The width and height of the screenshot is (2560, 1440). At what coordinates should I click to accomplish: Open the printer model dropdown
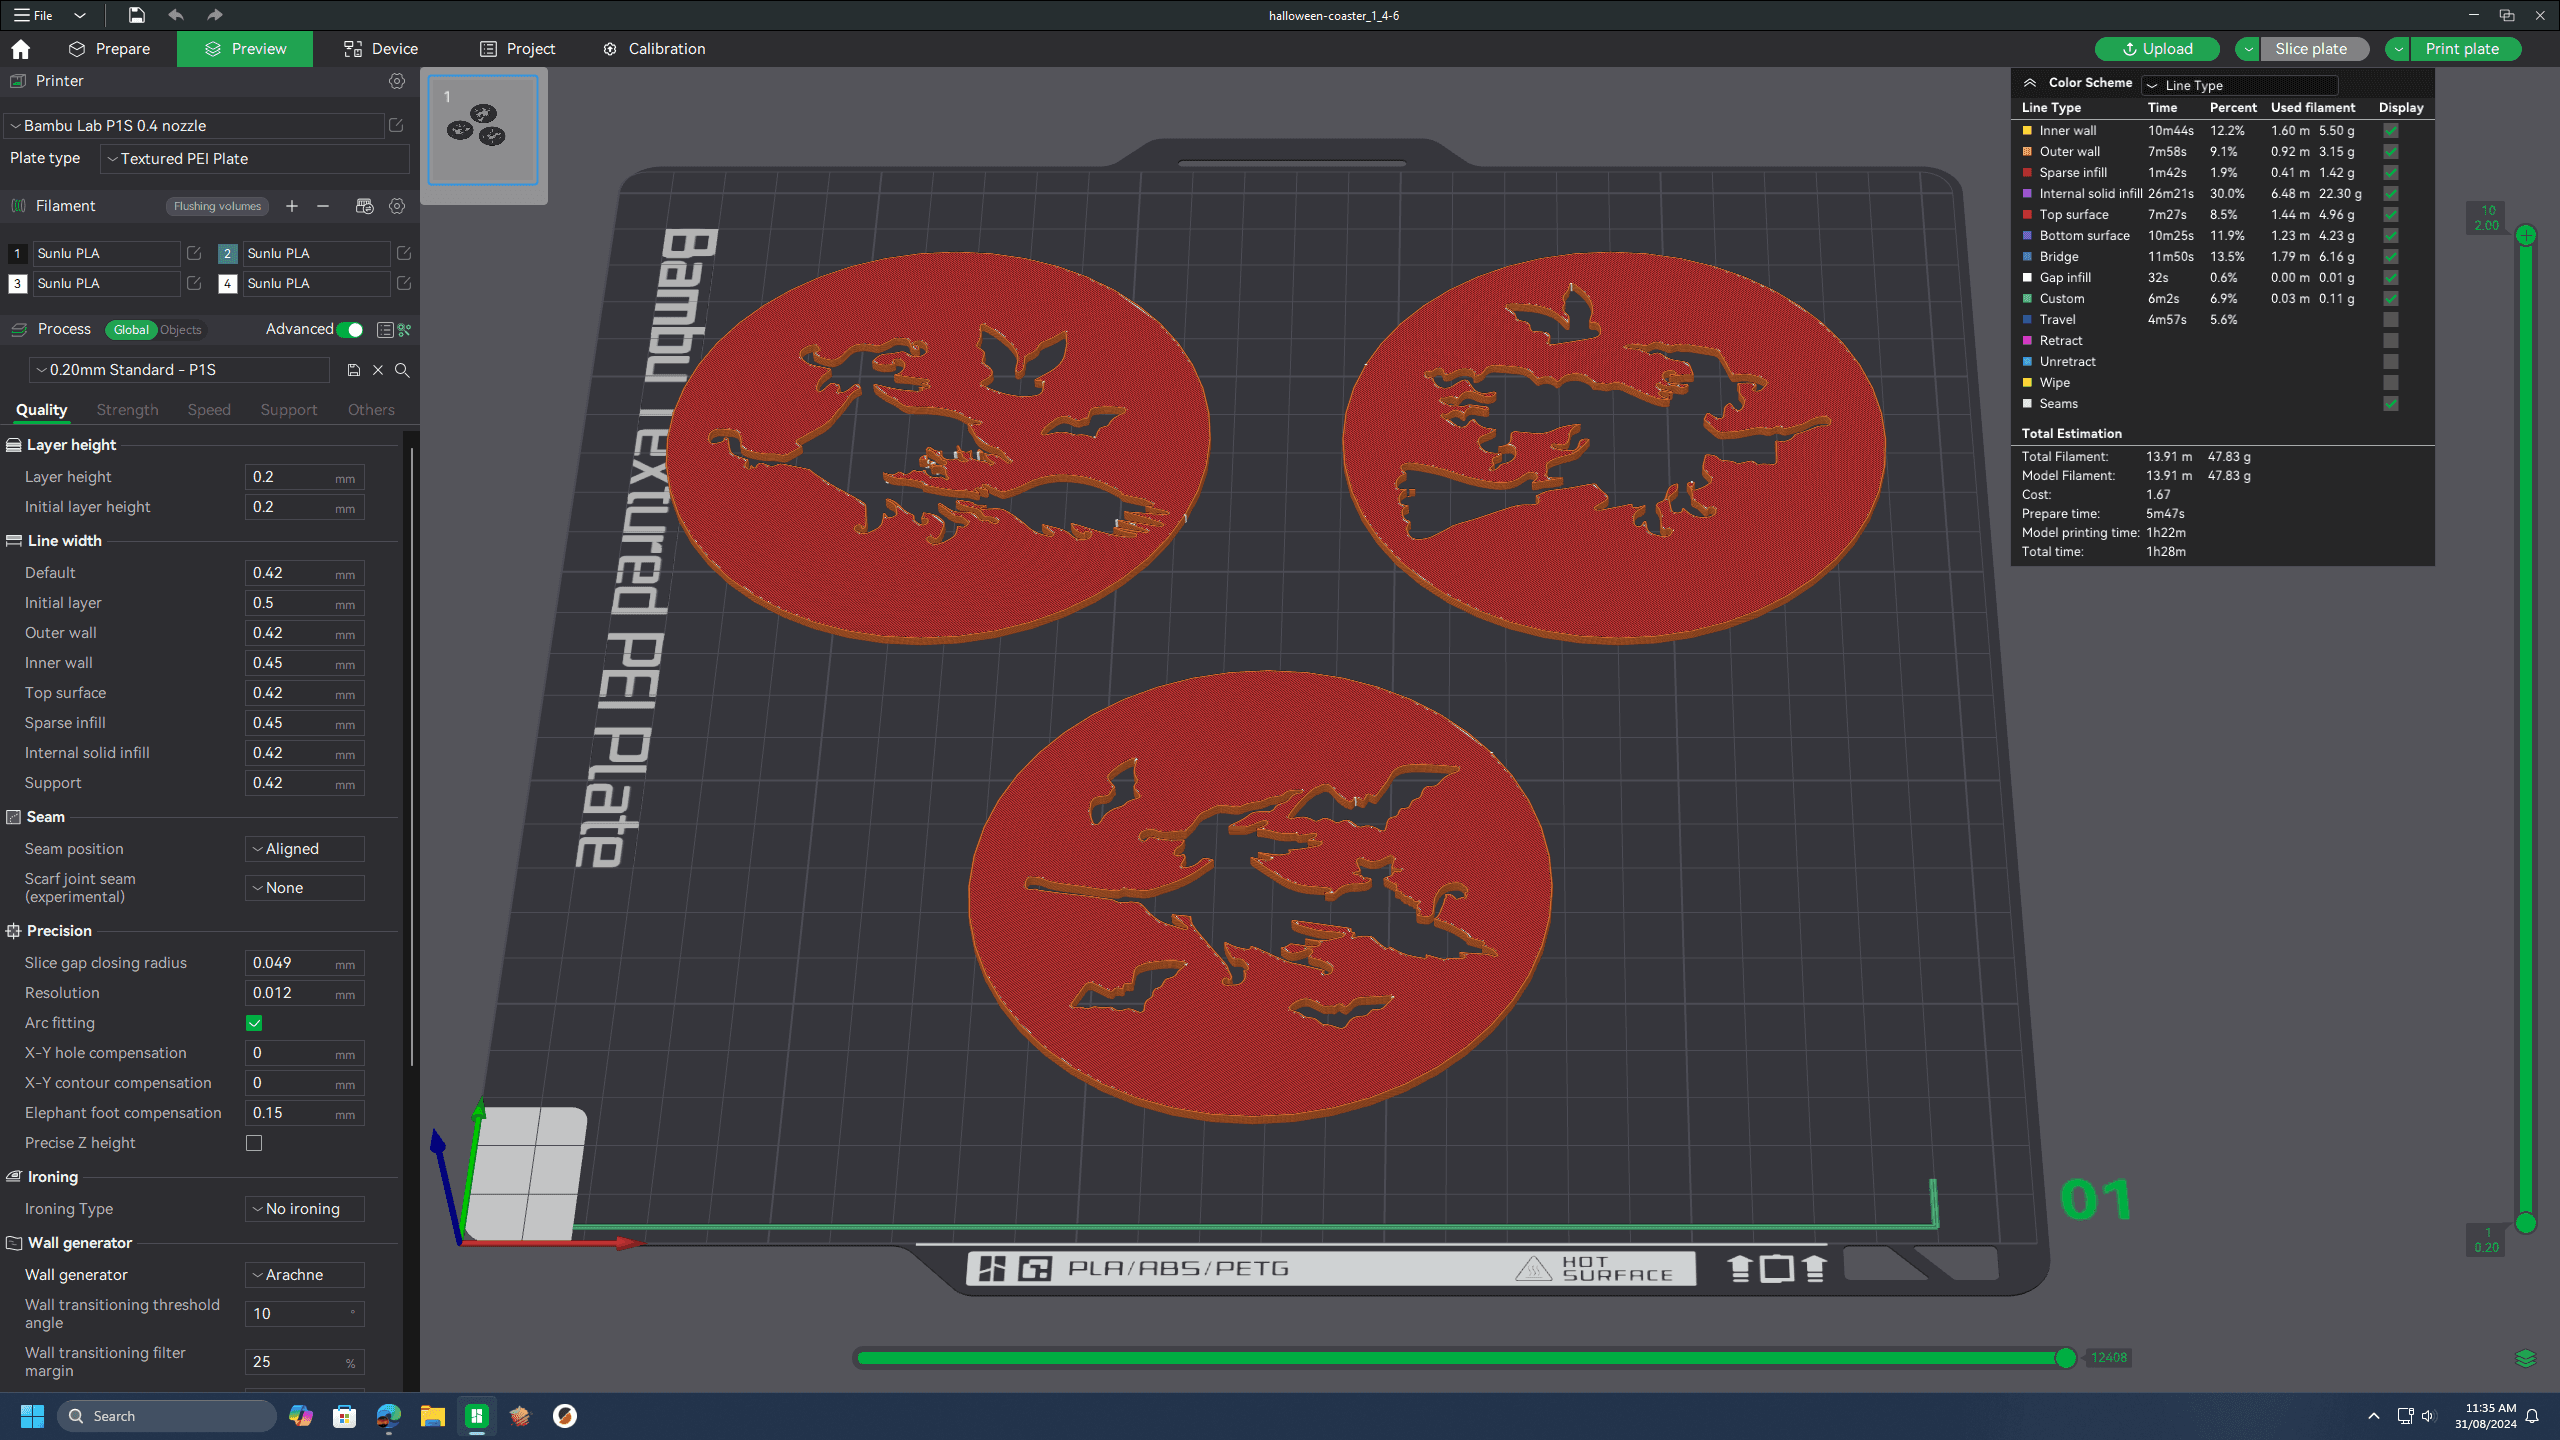coord(195,125)
